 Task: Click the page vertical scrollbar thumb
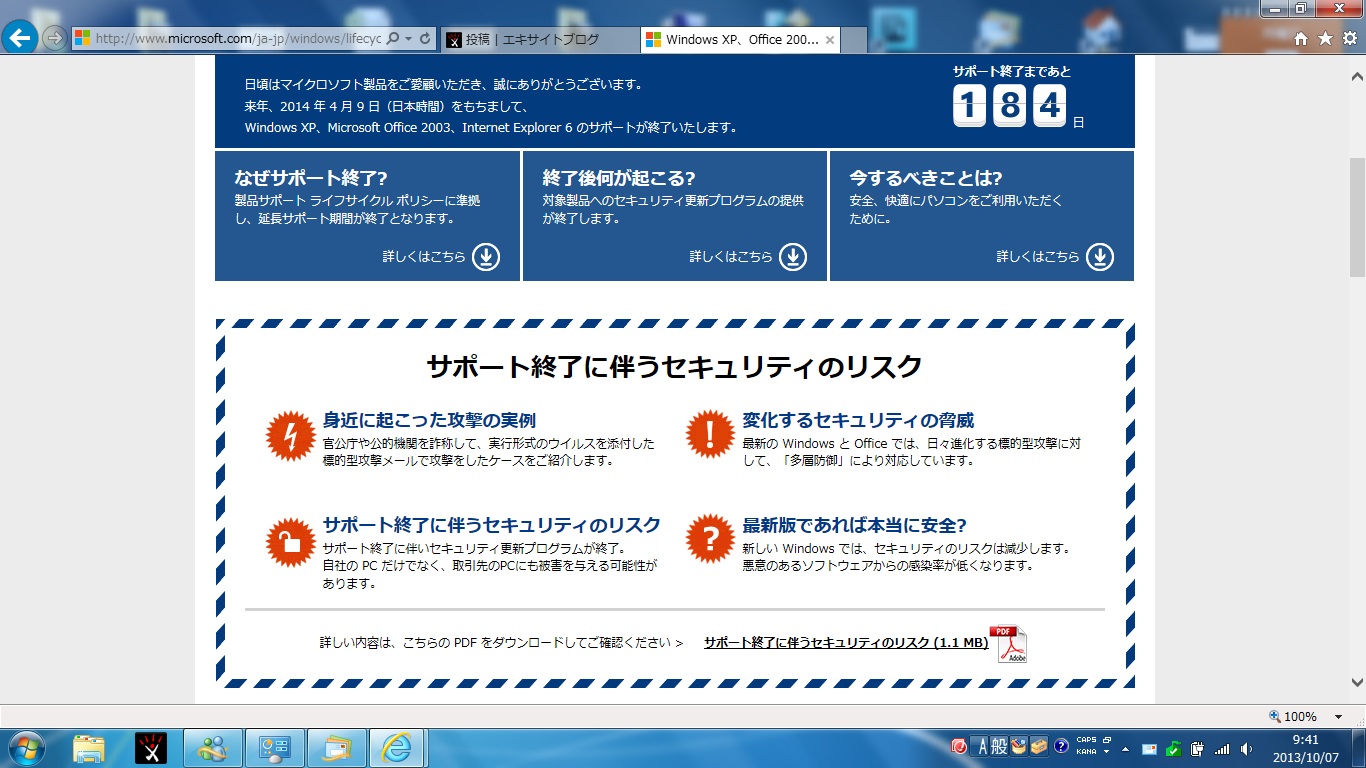point(1357,216)
